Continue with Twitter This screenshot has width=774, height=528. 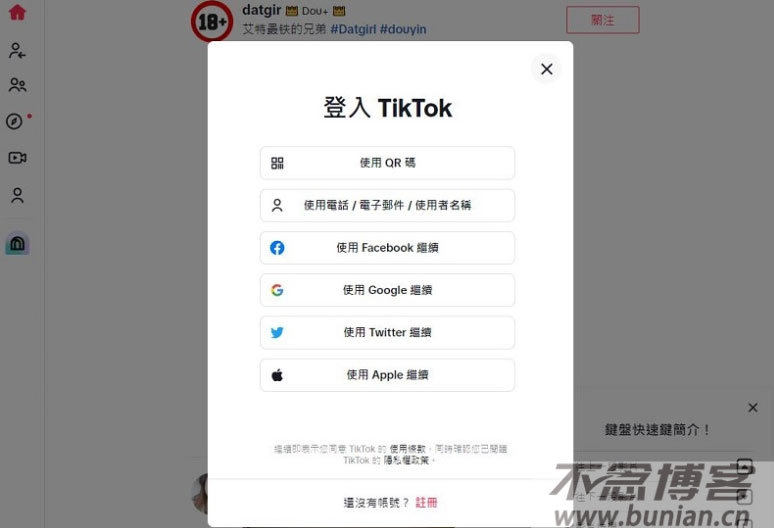click(x=387, y=333)
